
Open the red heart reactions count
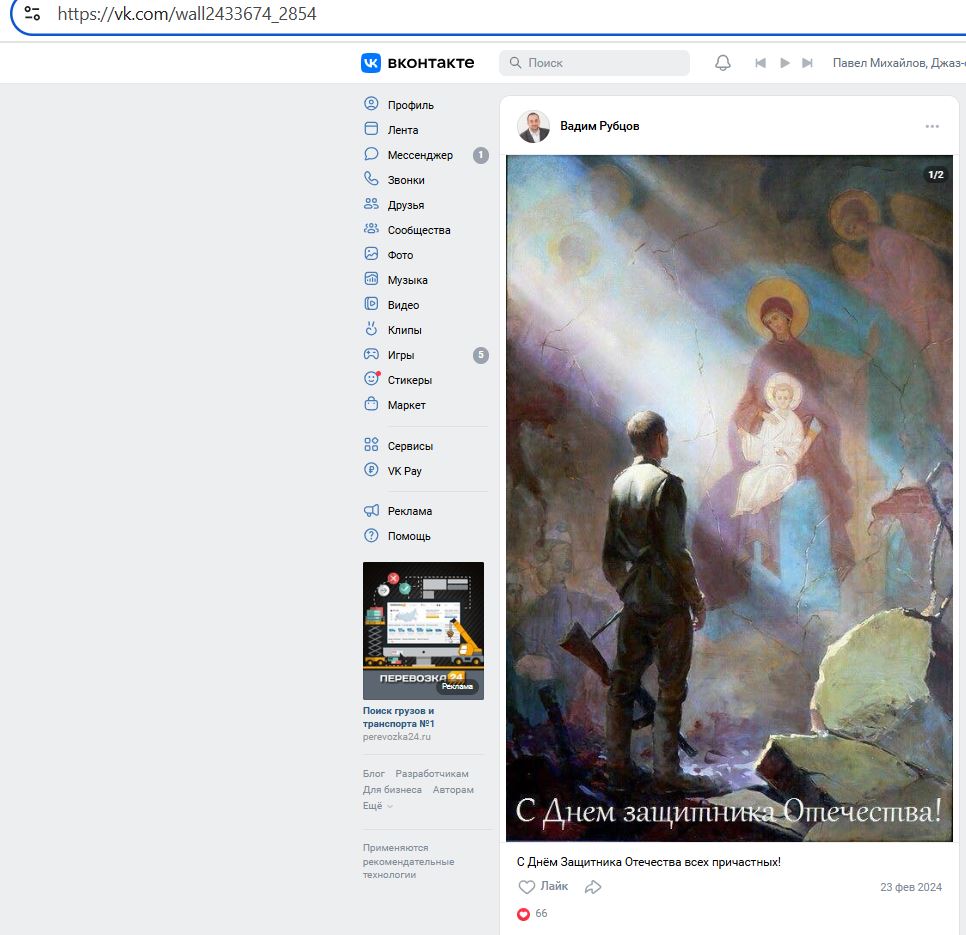(x=532, y=913)
